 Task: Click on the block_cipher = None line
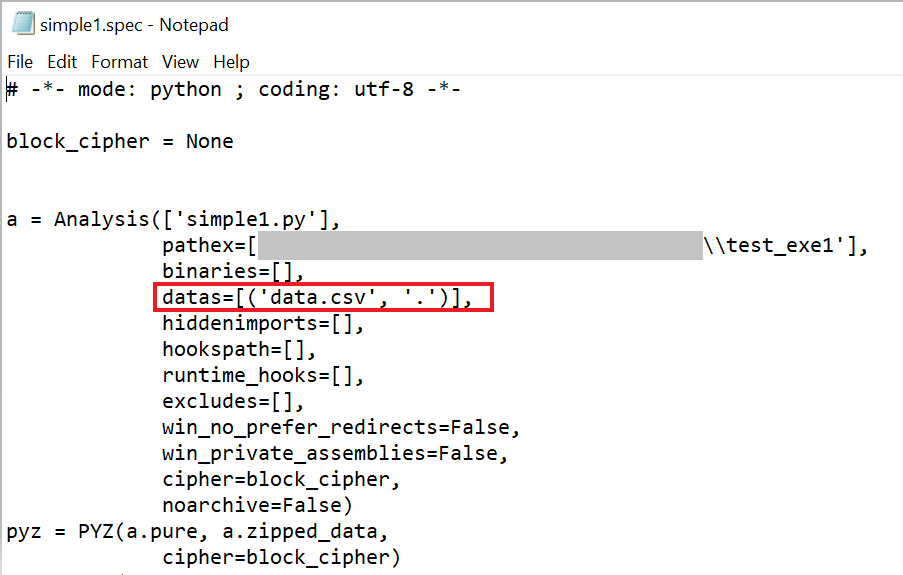[x=120, y=141]
